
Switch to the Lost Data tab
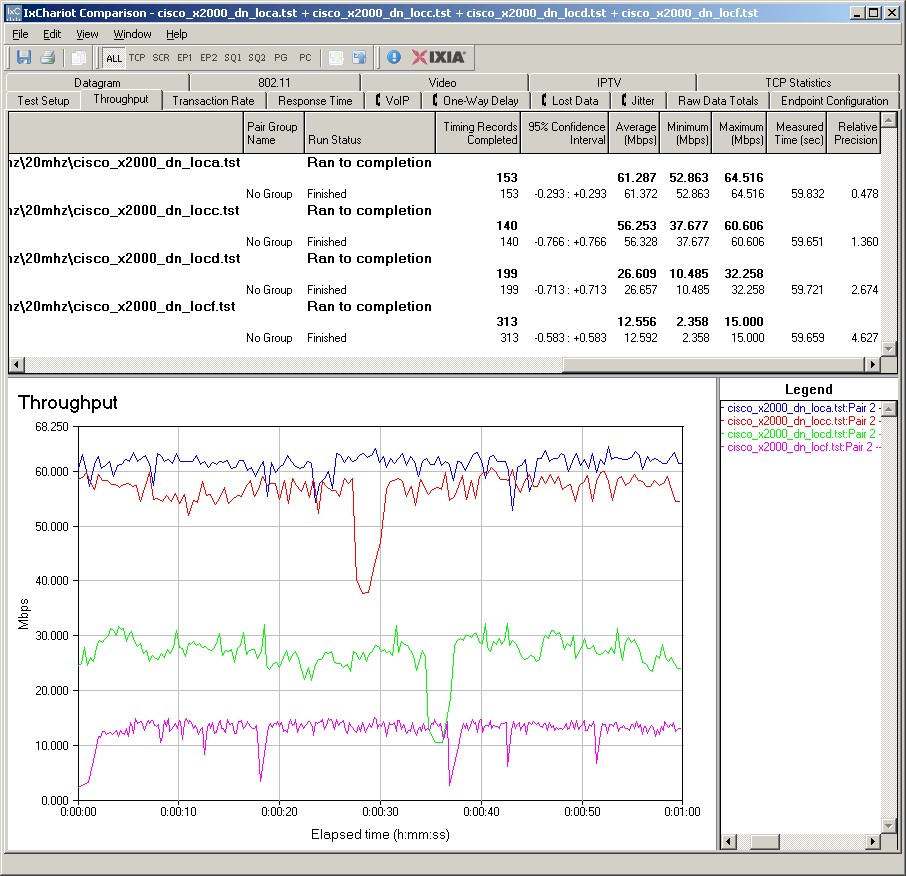570,101
